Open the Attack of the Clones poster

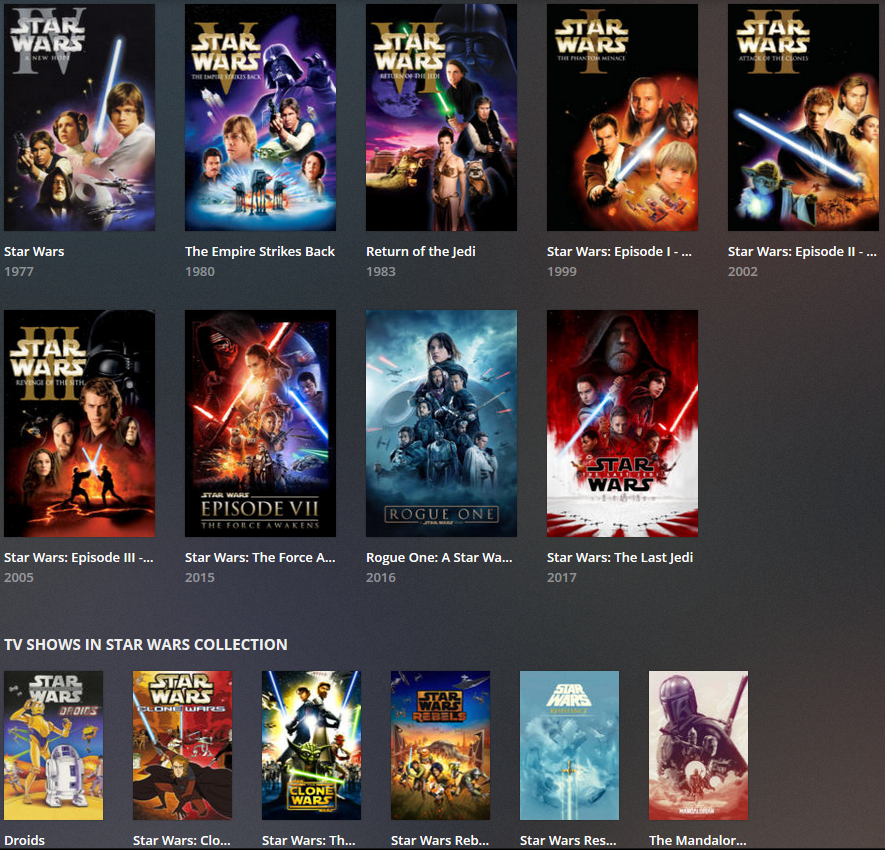coord(803,117)
